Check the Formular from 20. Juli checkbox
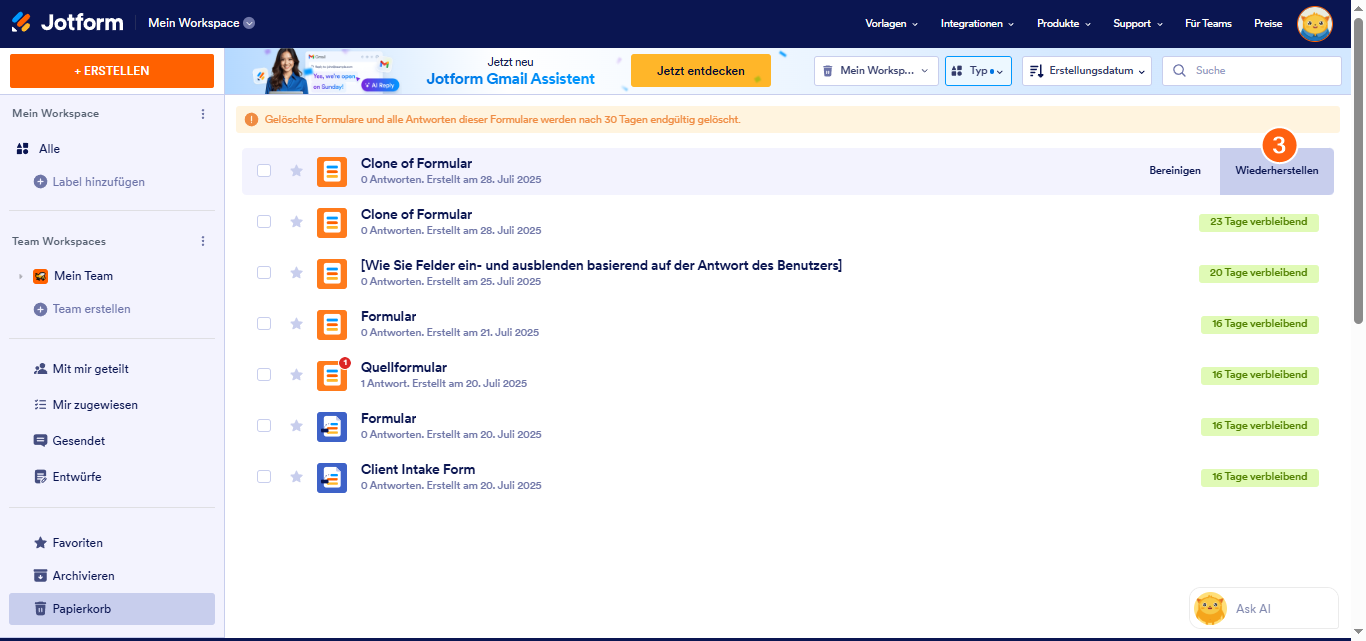The image size is (1366, 641). click(264, 426)
